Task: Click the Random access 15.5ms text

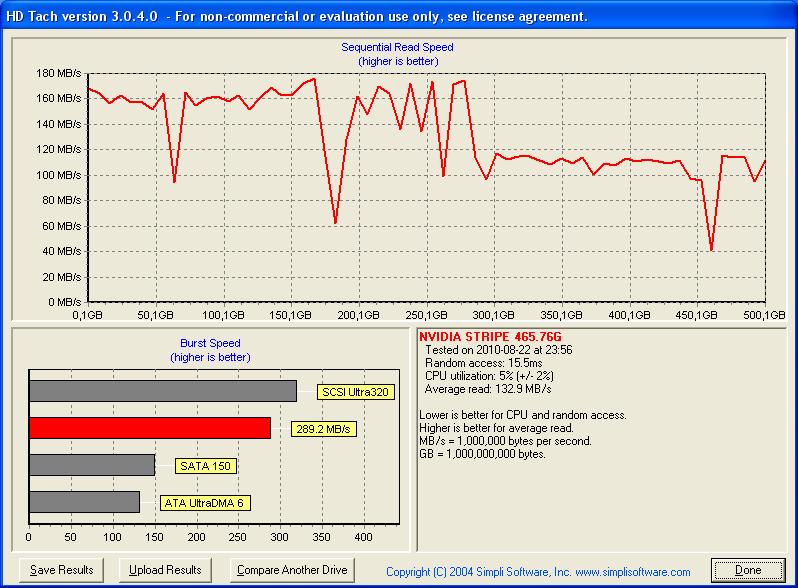Action: (x=483, y=363)
